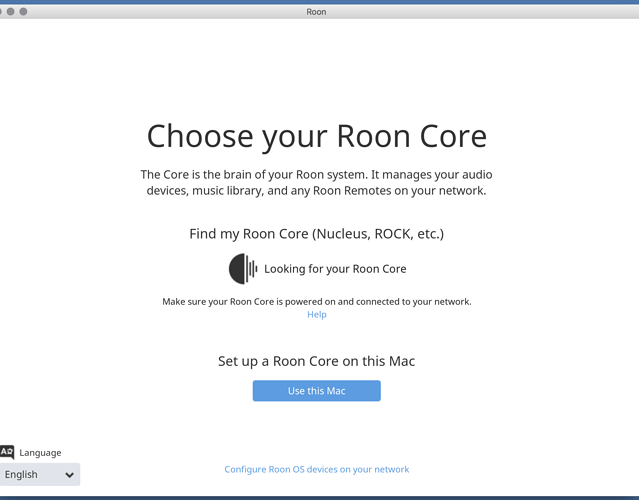Viewport: 639px width, 500px height.
Task: Expand the English language dropdown
Action: [40, 474]
